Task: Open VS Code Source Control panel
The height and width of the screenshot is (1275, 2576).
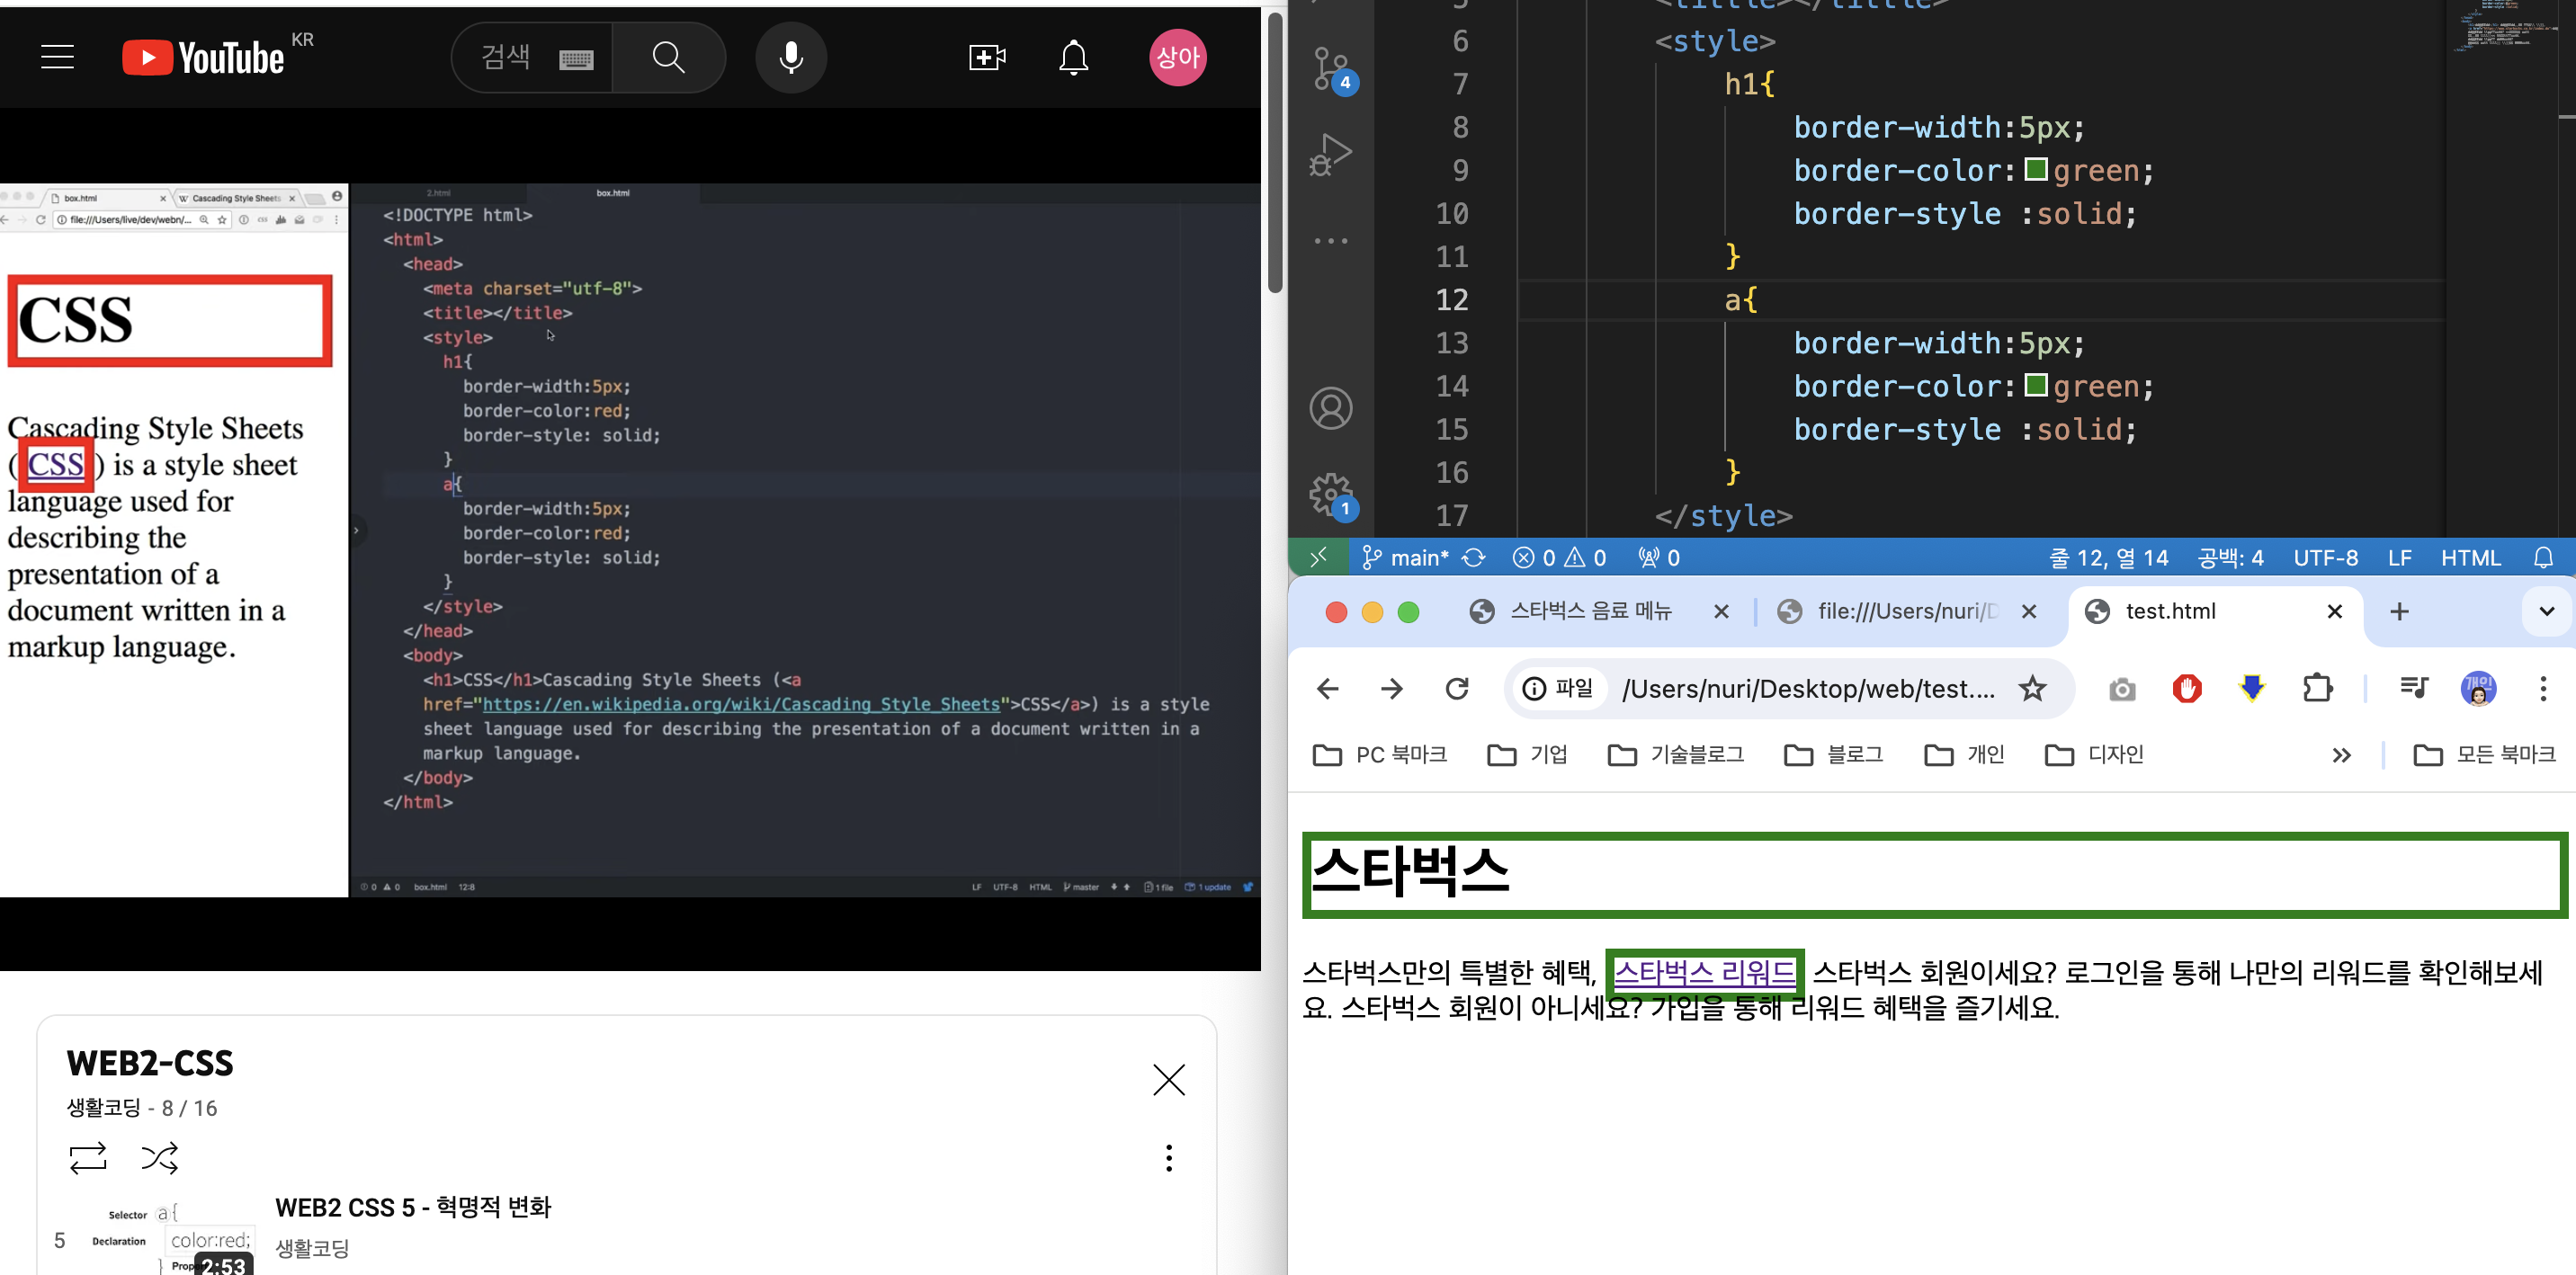Action: (x=1331, y=70)
